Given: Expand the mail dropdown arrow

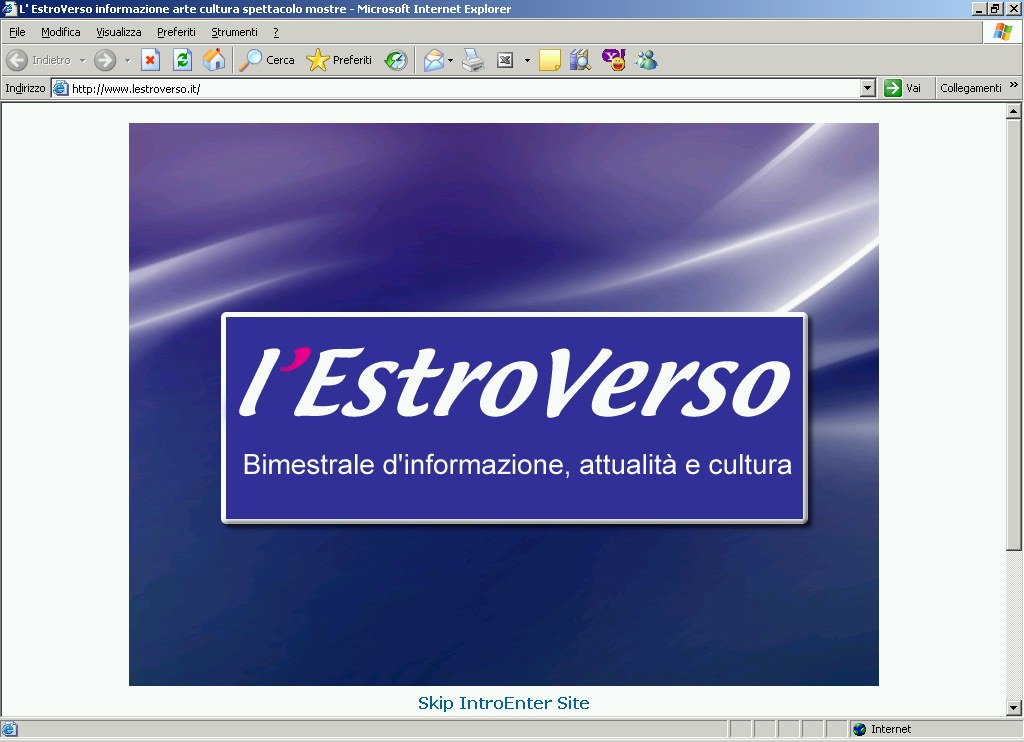Looking at the screenshot, I should tap(451, 60).
